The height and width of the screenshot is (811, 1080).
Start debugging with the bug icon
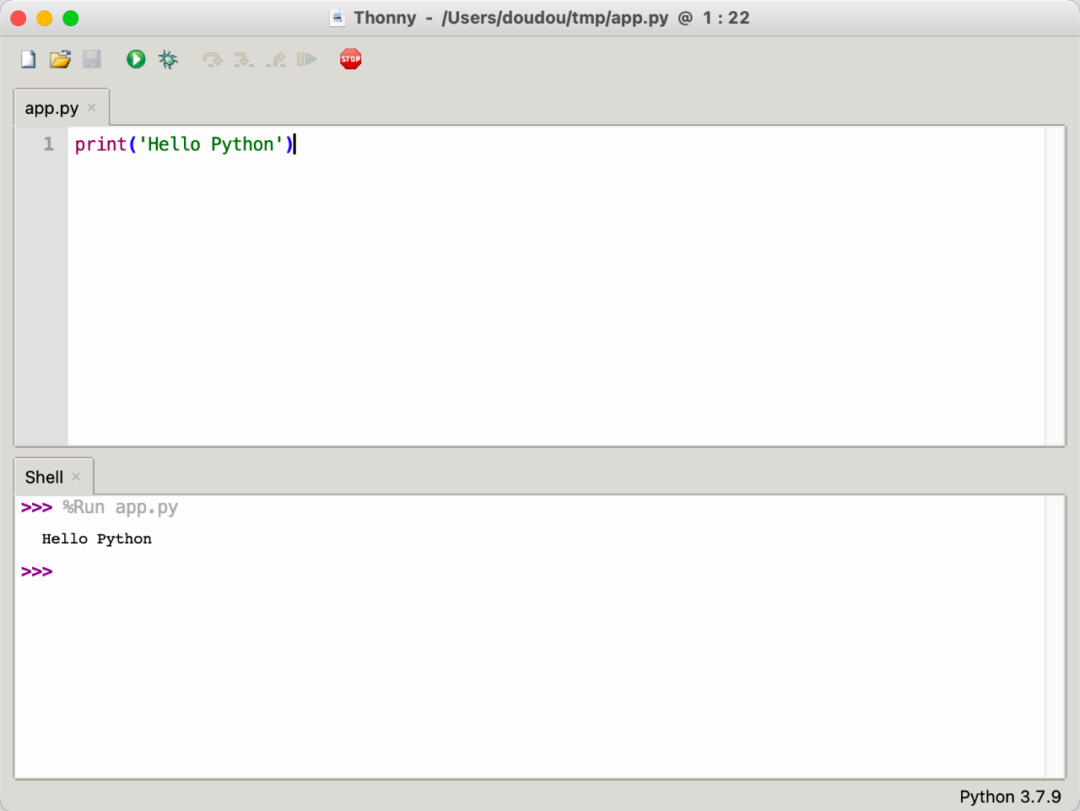coord(168,60)
